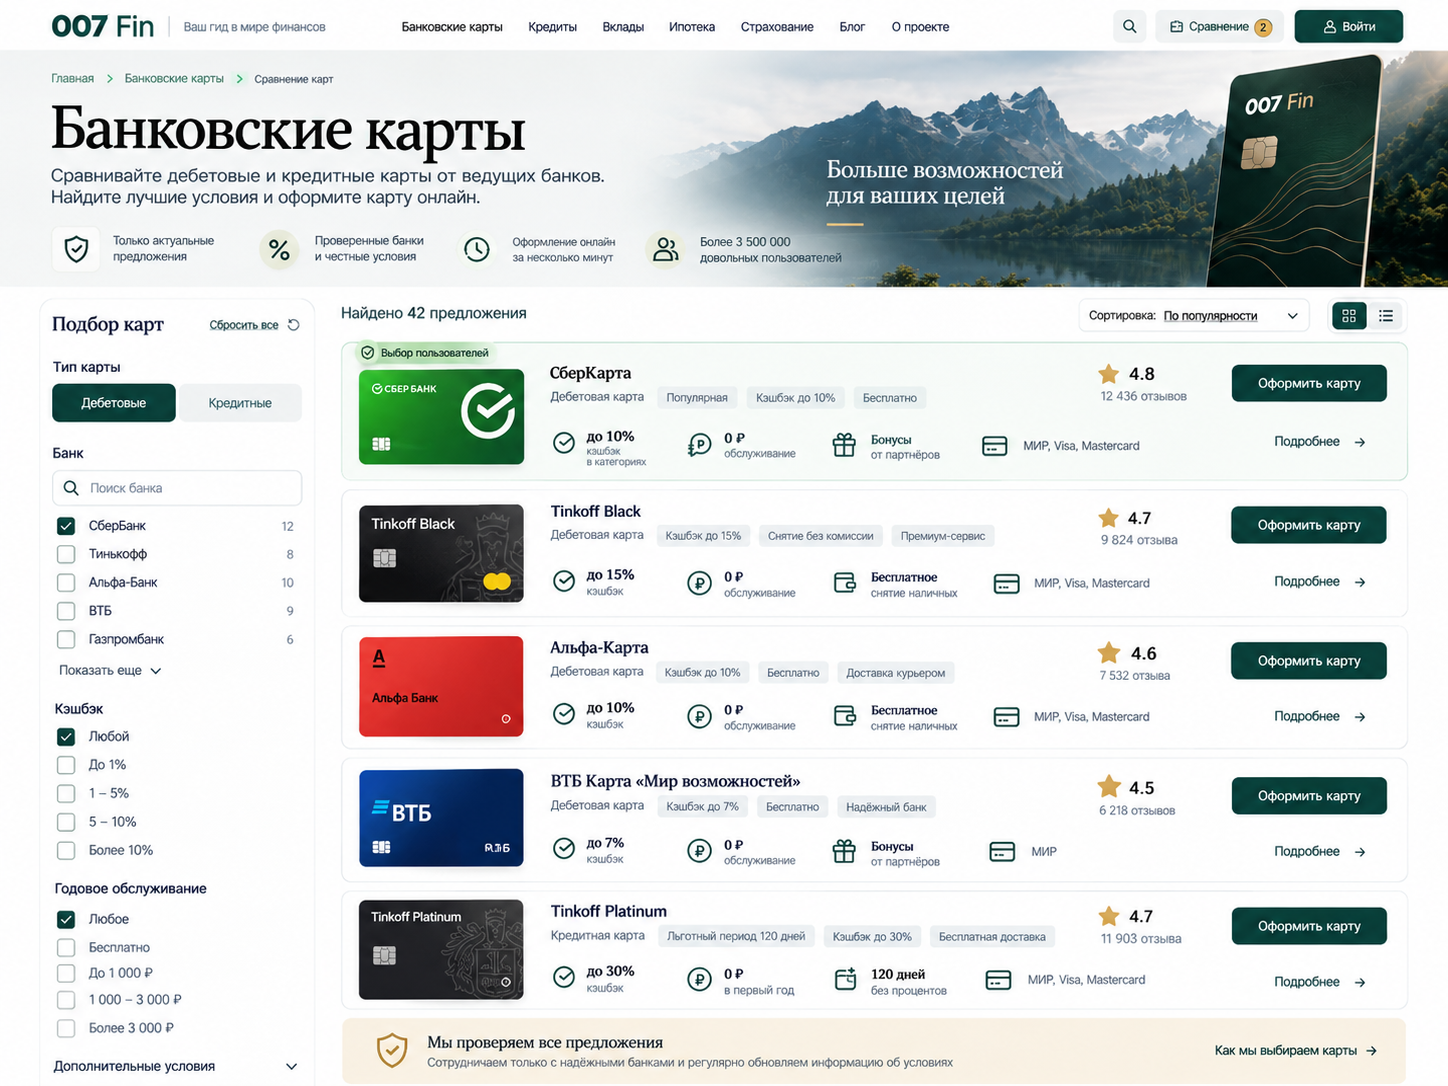The width and height of the screenshot is (1448, 1086).
Task: Click the 'Войти' login button
Action: (x=1349, y=27)
